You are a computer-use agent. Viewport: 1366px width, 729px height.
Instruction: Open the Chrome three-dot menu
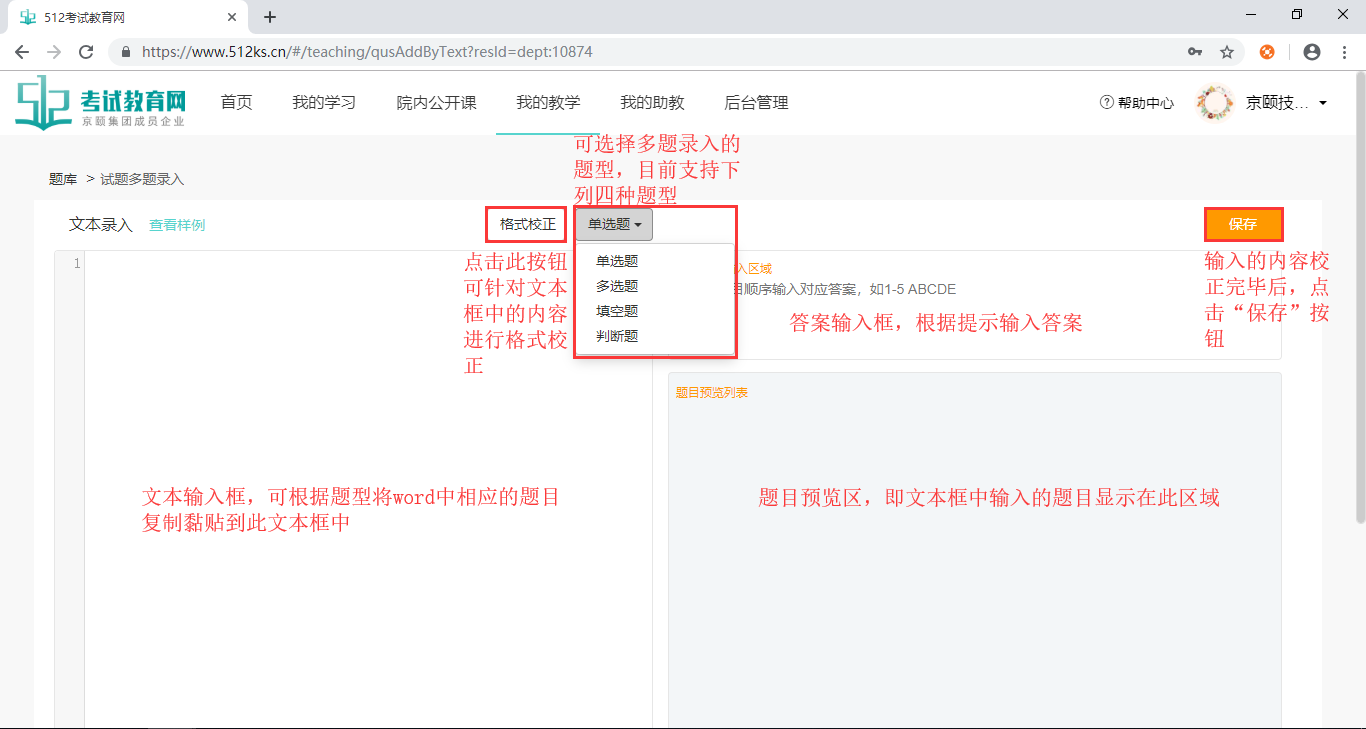pos(1343,52)
